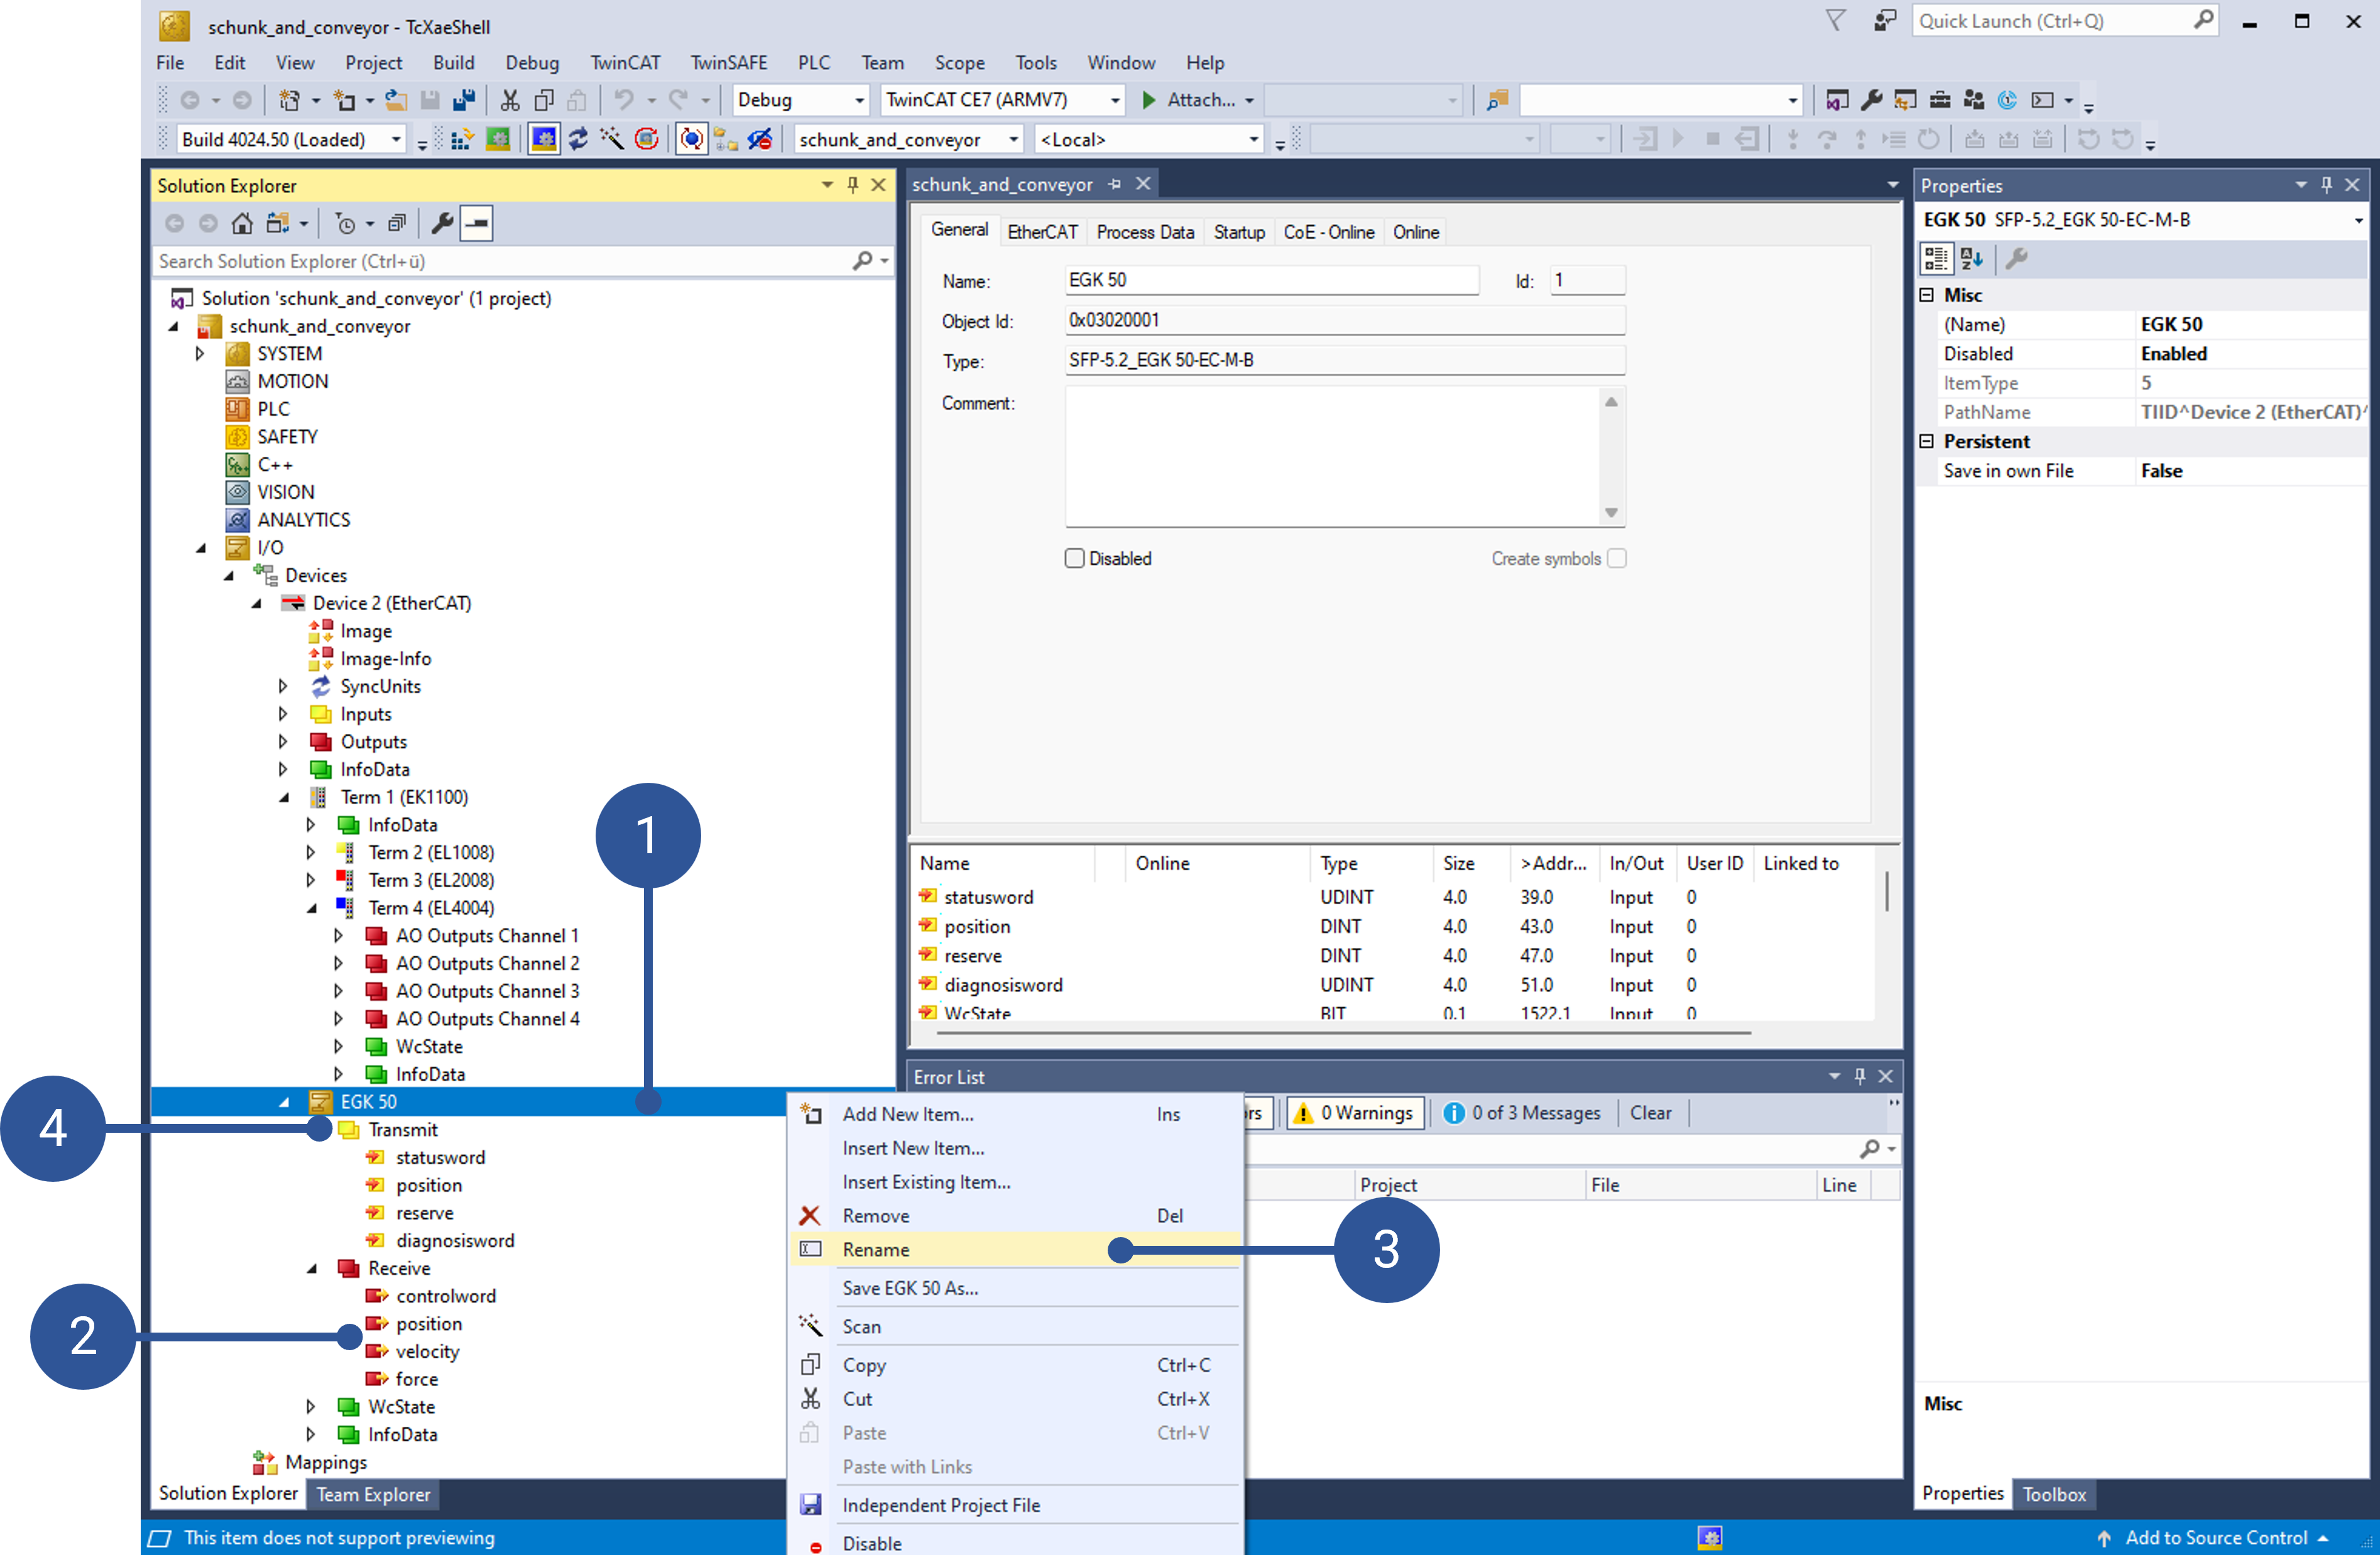Open the TwinCAT CE7 (ARMV7) platform dropdown
Viewport: 2380px width, 1555px height.
click(1114, 100)
